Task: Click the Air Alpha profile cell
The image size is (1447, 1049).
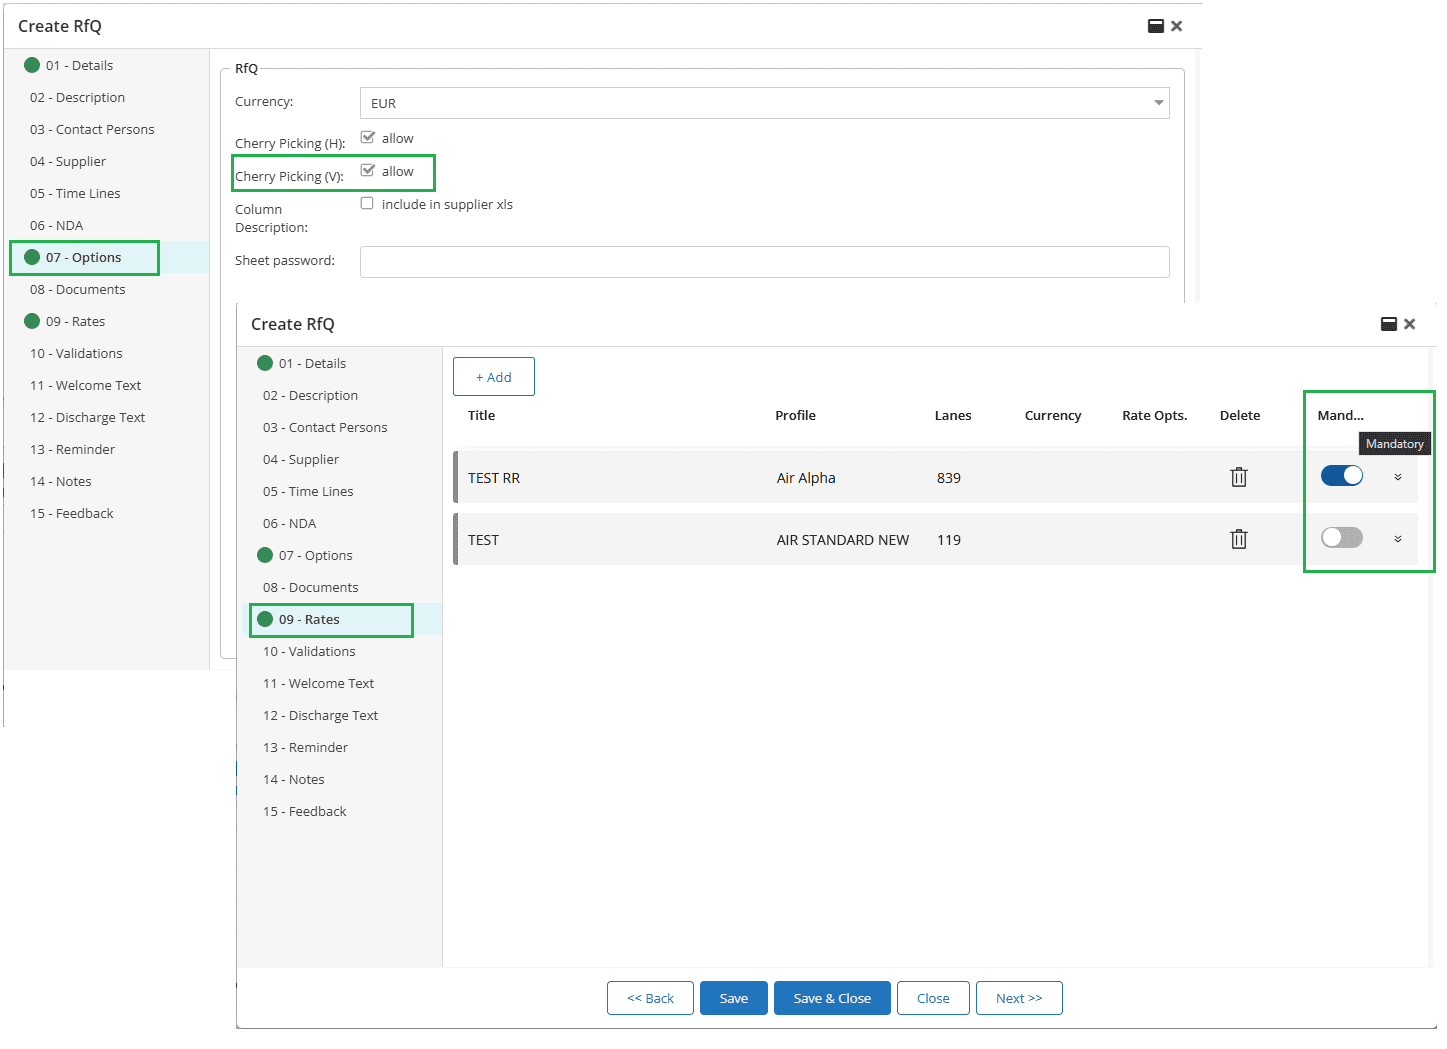Action: click(806, 478)
